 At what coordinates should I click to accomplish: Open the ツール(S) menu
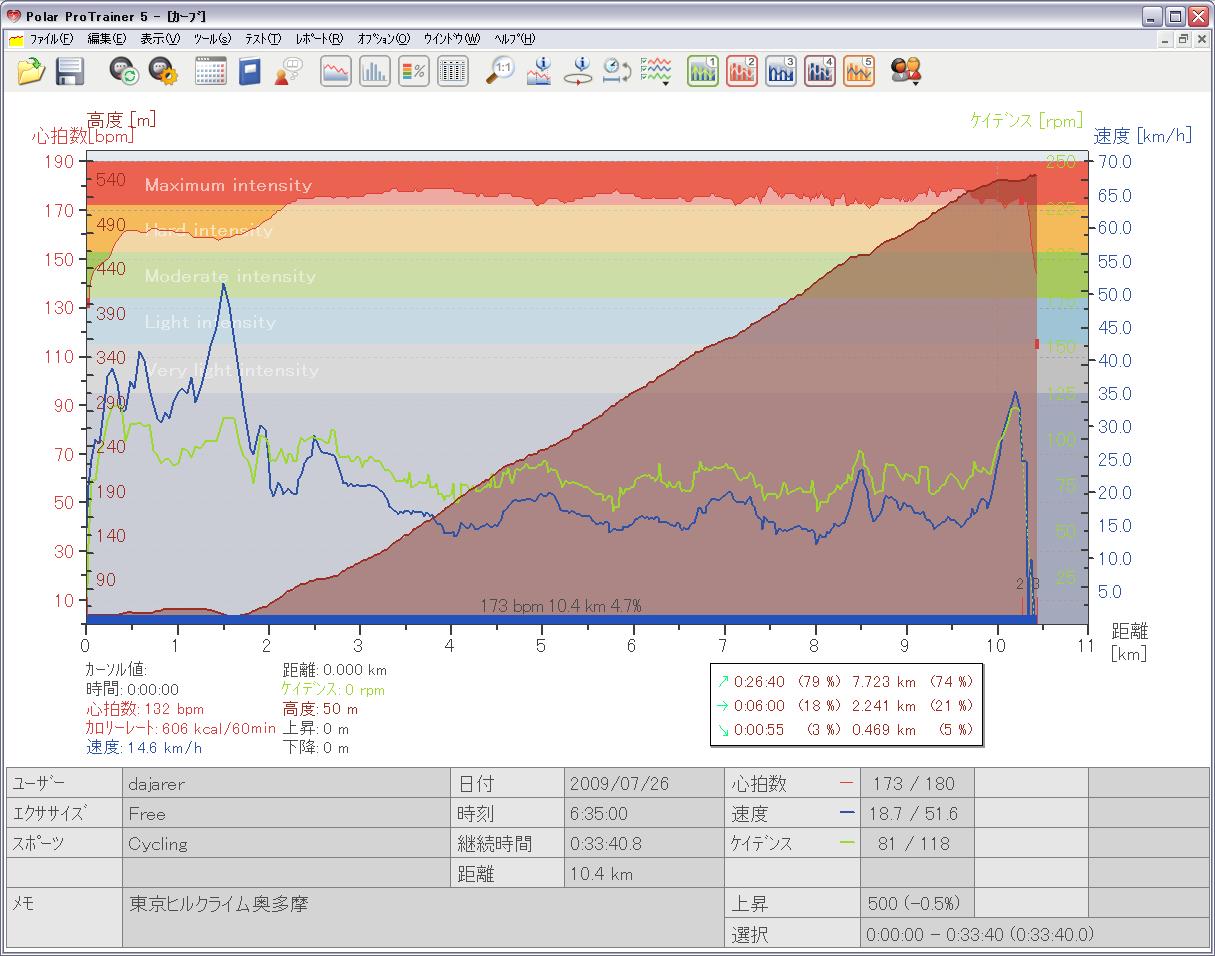pos(213,39)
